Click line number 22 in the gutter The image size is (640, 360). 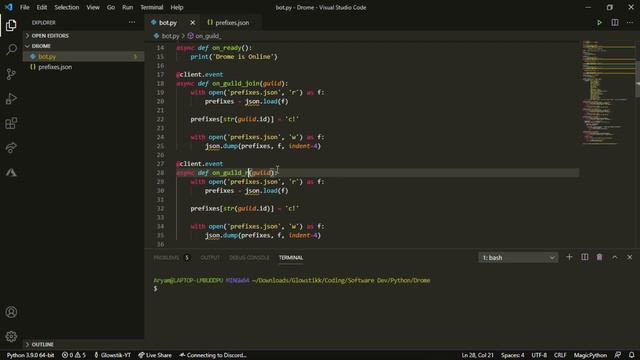[160, 119]
